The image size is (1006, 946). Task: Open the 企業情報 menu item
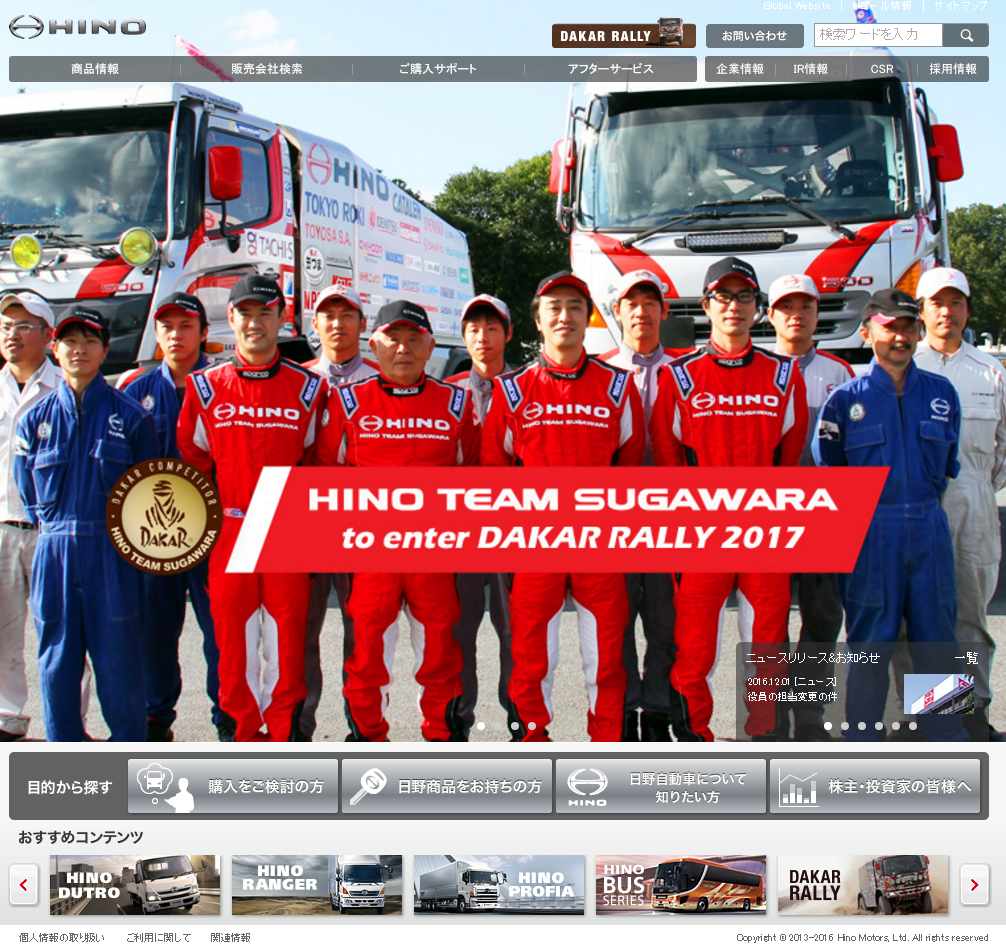coord(740,69)
